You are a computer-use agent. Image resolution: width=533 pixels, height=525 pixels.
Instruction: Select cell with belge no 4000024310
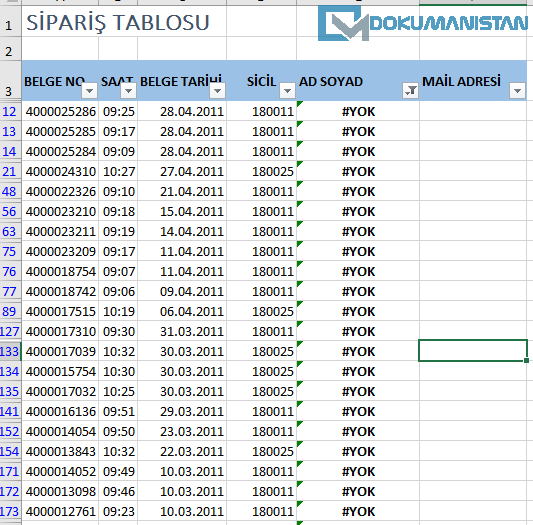point(61,171)
